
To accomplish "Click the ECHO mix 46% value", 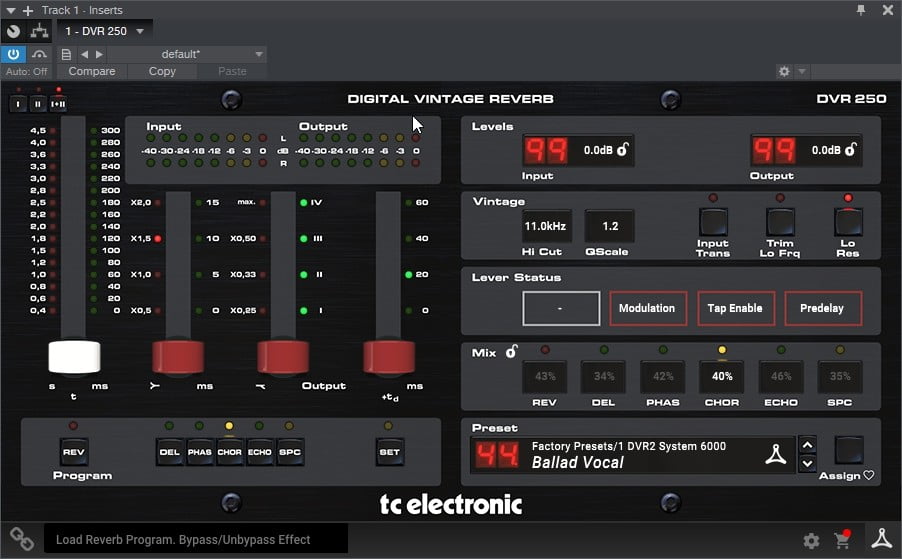I will (x=781, y=376).
